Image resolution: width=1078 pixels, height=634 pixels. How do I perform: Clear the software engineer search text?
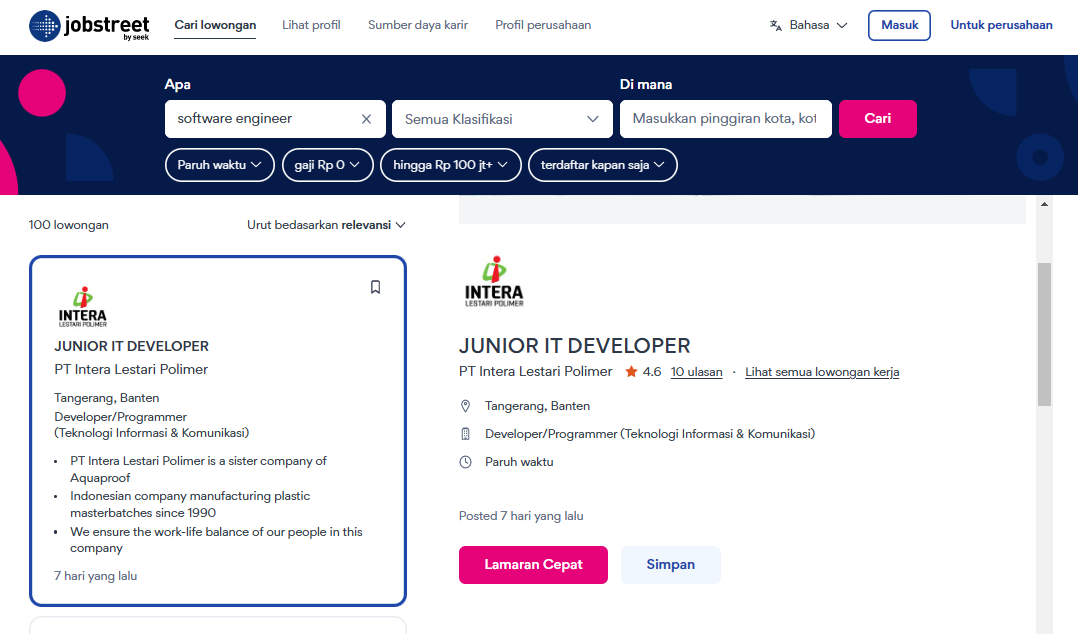(x=366, y=119)
